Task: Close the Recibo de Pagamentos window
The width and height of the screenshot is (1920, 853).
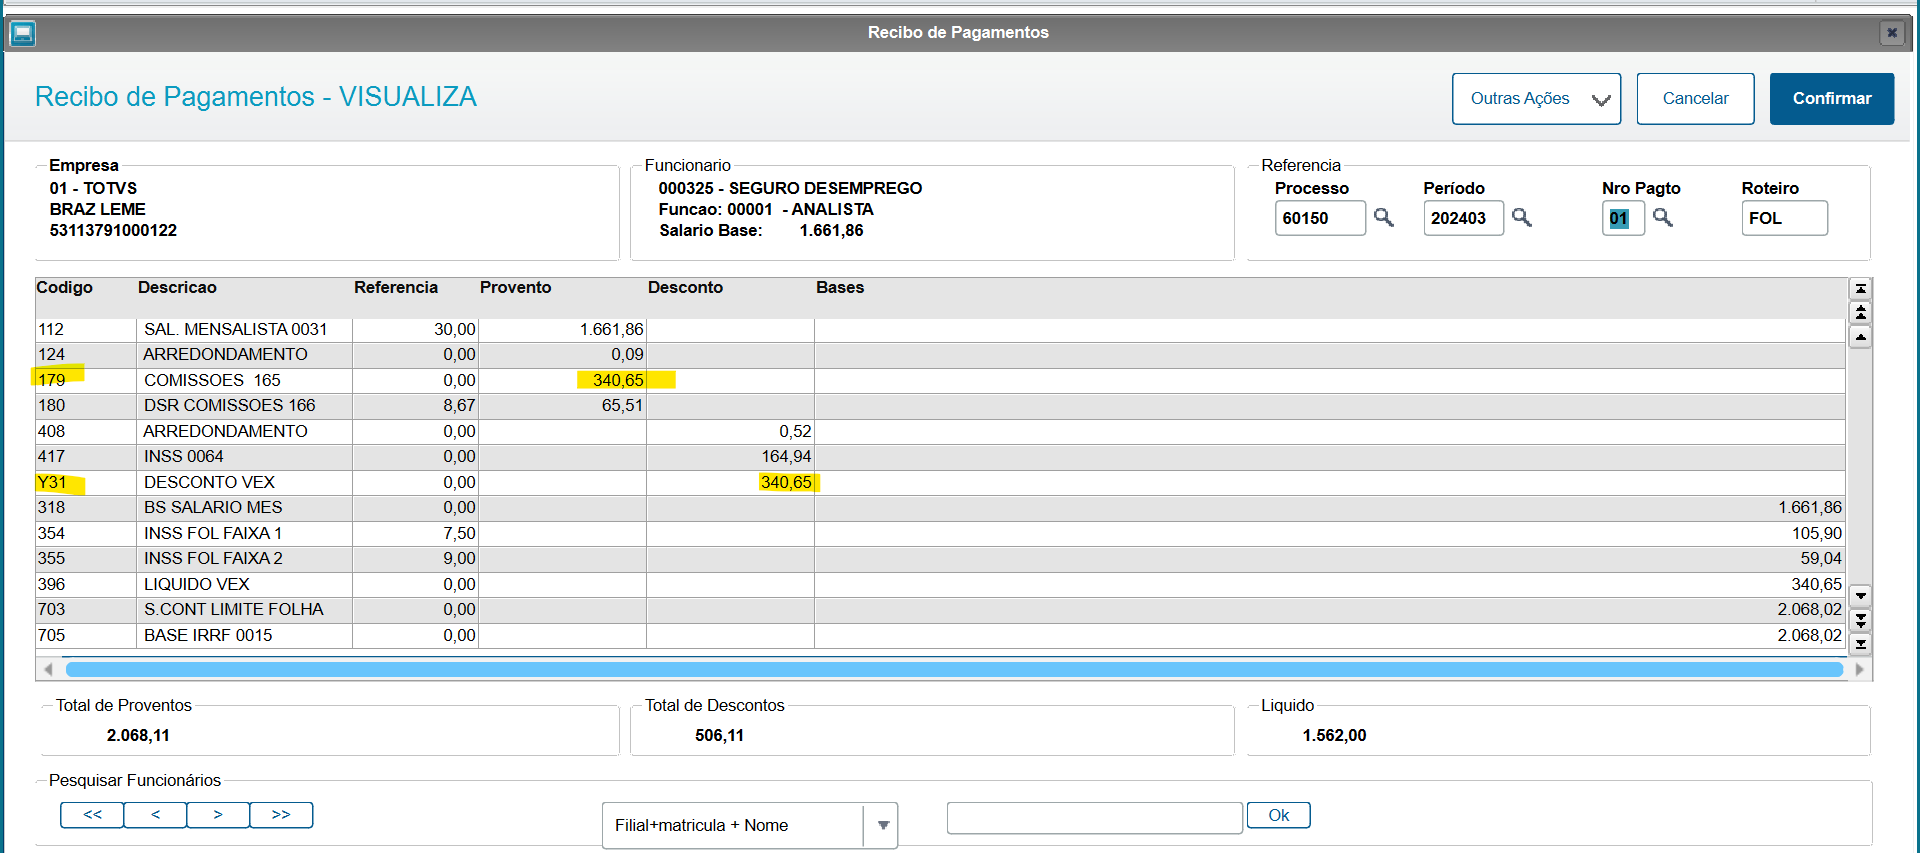Action: click(x=1891, y=33)
